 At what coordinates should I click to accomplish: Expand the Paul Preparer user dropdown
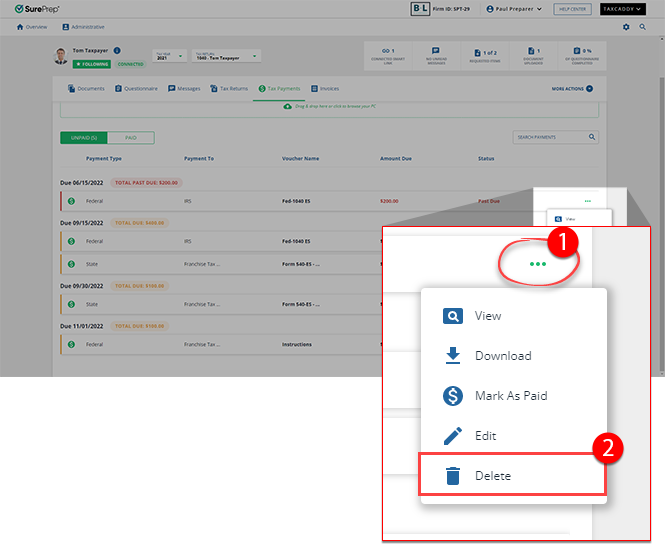click(x=514, y=9)
